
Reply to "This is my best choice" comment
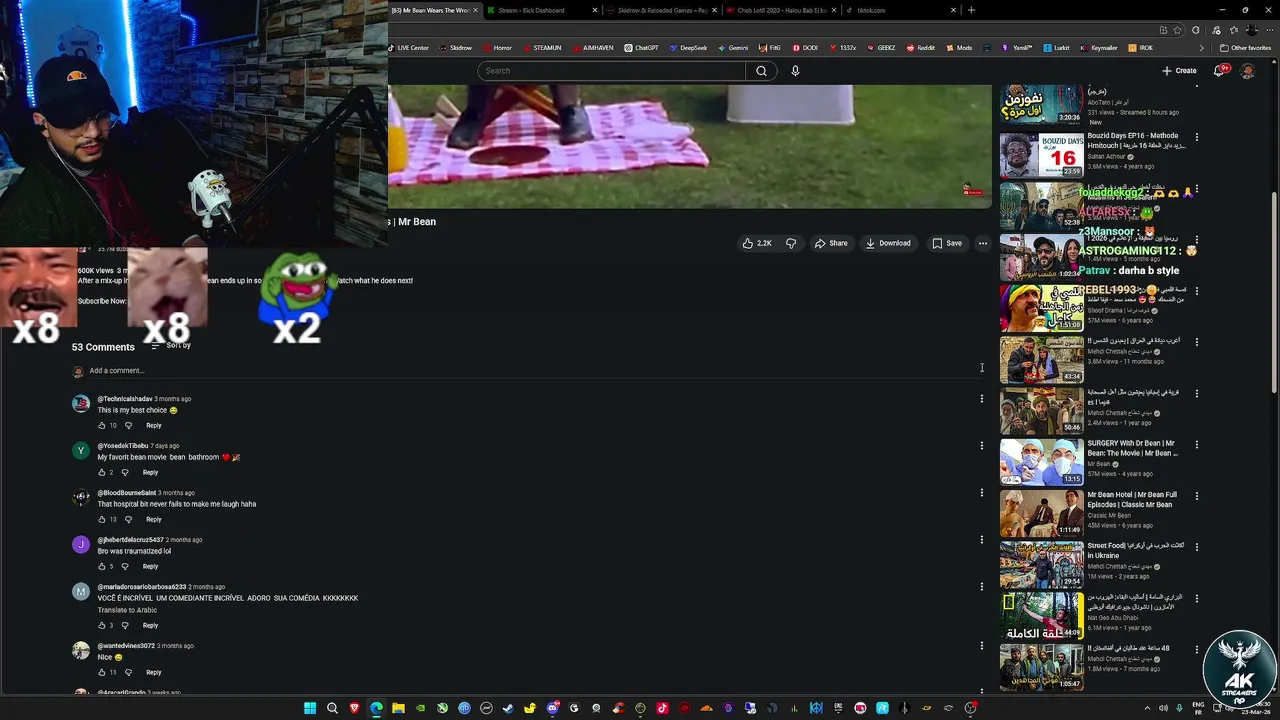click(x=153, y=425)
